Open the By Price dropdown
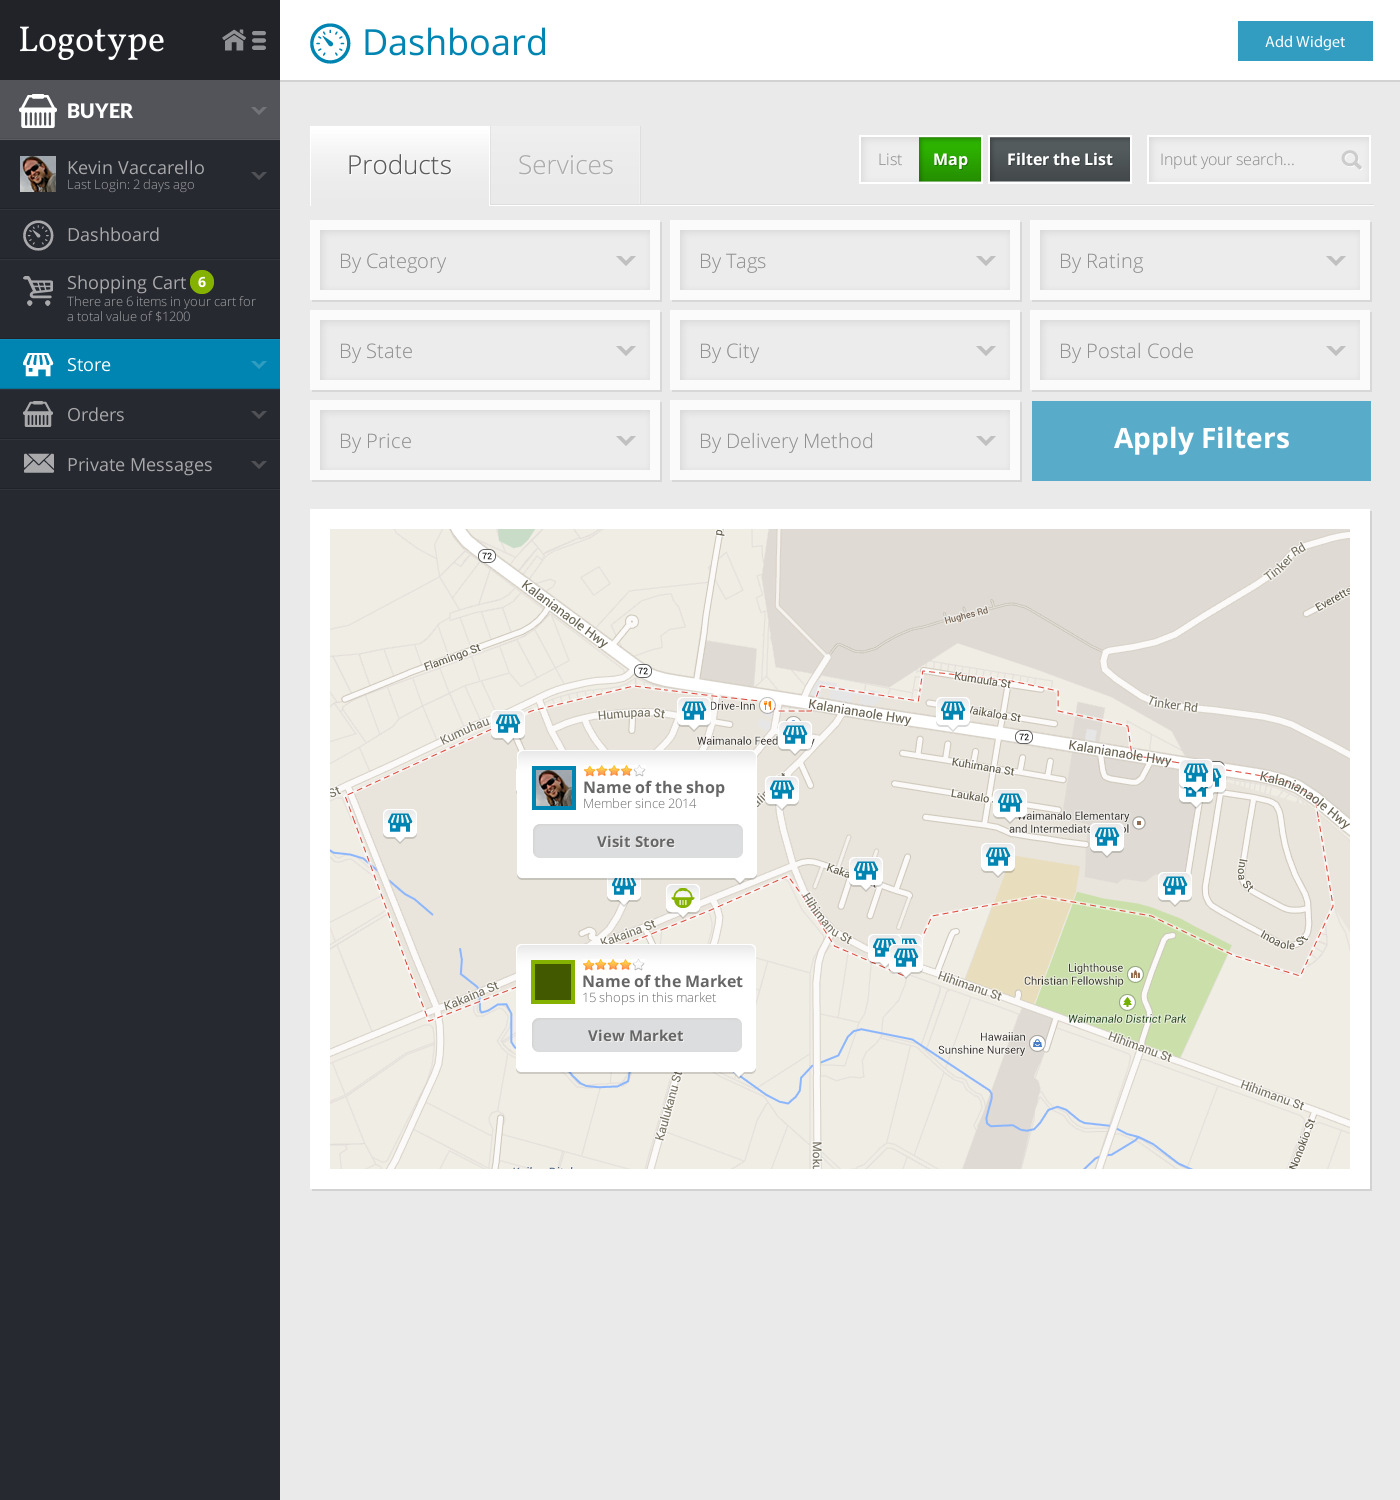1400x1500 pixels. [485, 440]
